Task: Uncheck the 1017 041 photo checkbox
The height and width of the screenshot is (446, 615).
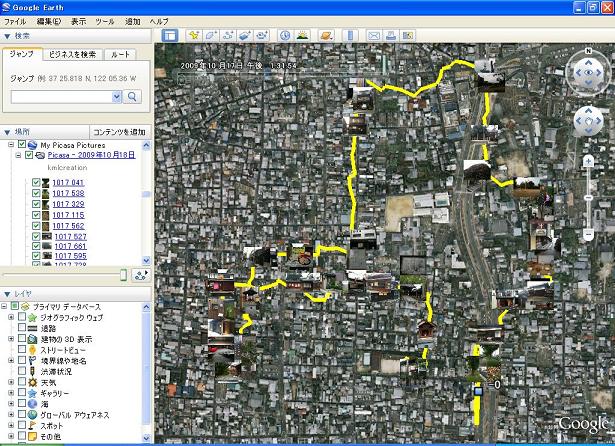Action: 36,182
